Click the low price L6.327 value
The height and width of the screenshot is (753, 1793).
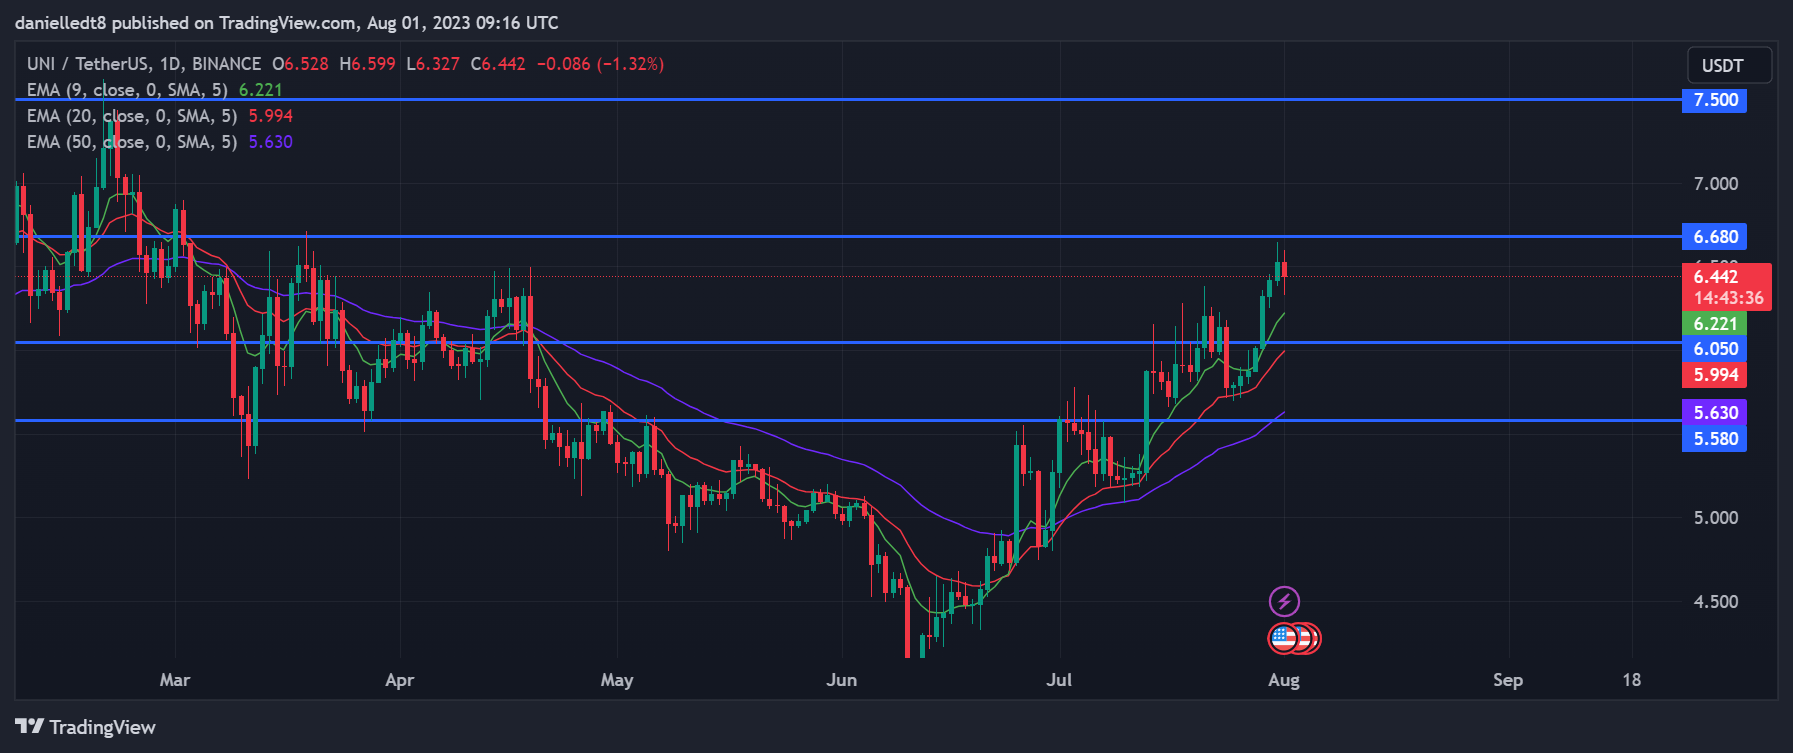[433, 64]
